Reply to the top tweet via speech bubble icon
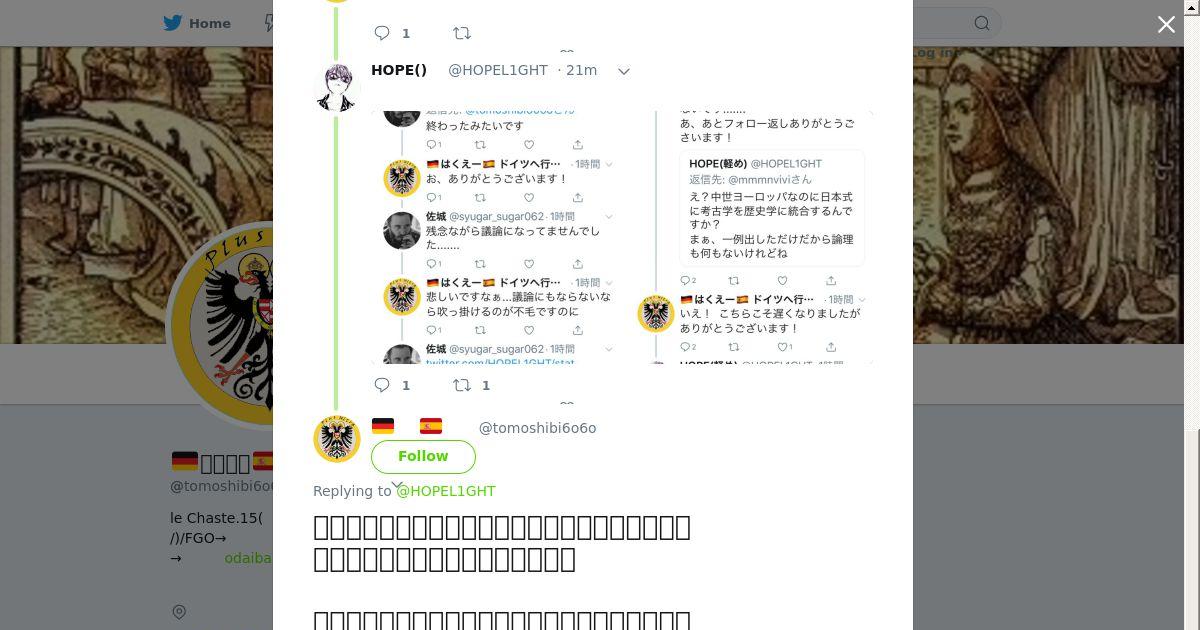The width and height of the screenshot is (1200, 630). tap(382, 33)
